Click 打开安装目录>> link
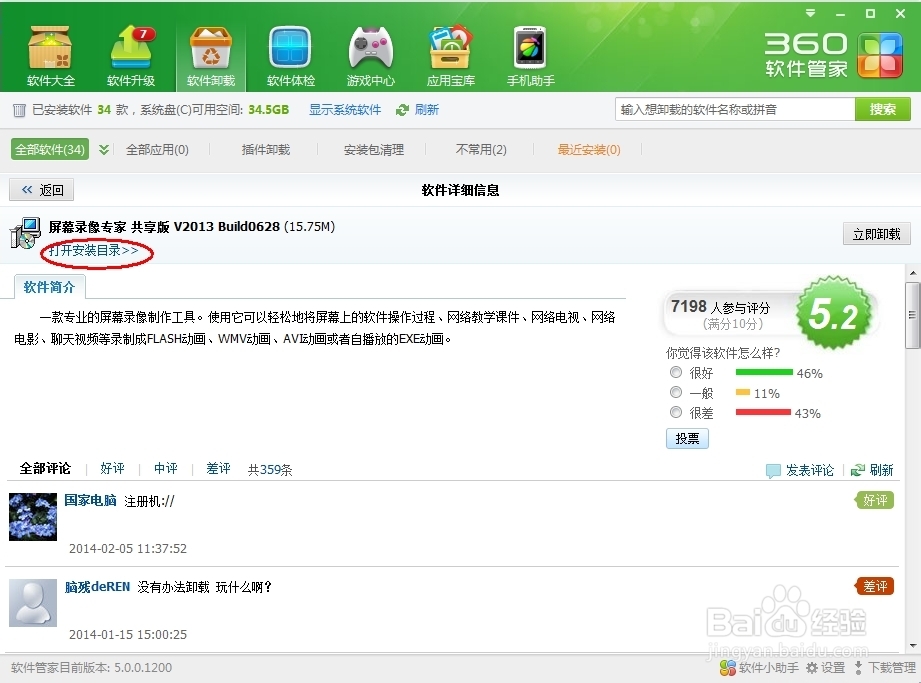Image resolution: width=921 pixels, height=683 pixels. [x=94, y=251]
